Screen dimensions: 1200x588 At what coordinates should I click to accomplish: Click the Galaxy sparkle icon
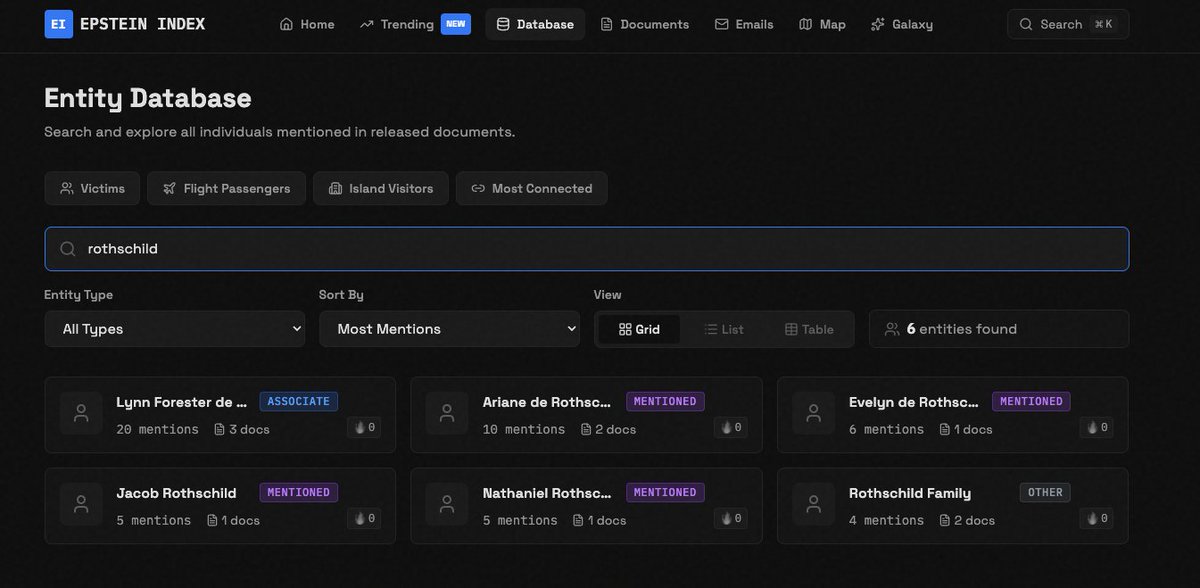(878, 24)
